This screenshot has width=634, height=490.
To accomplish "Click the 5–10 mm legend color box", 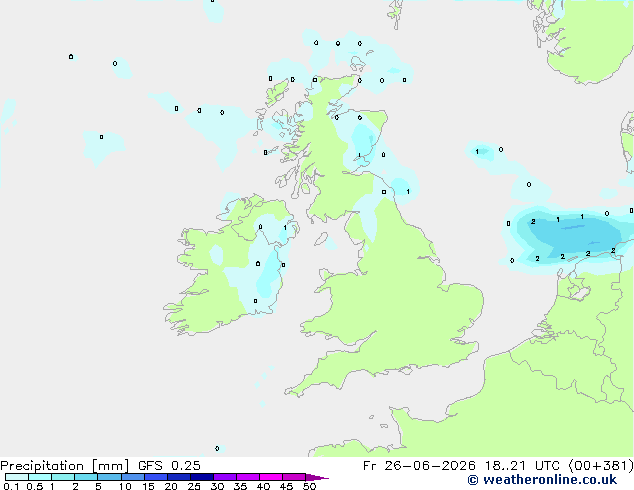I will click(x=109, y=477).
